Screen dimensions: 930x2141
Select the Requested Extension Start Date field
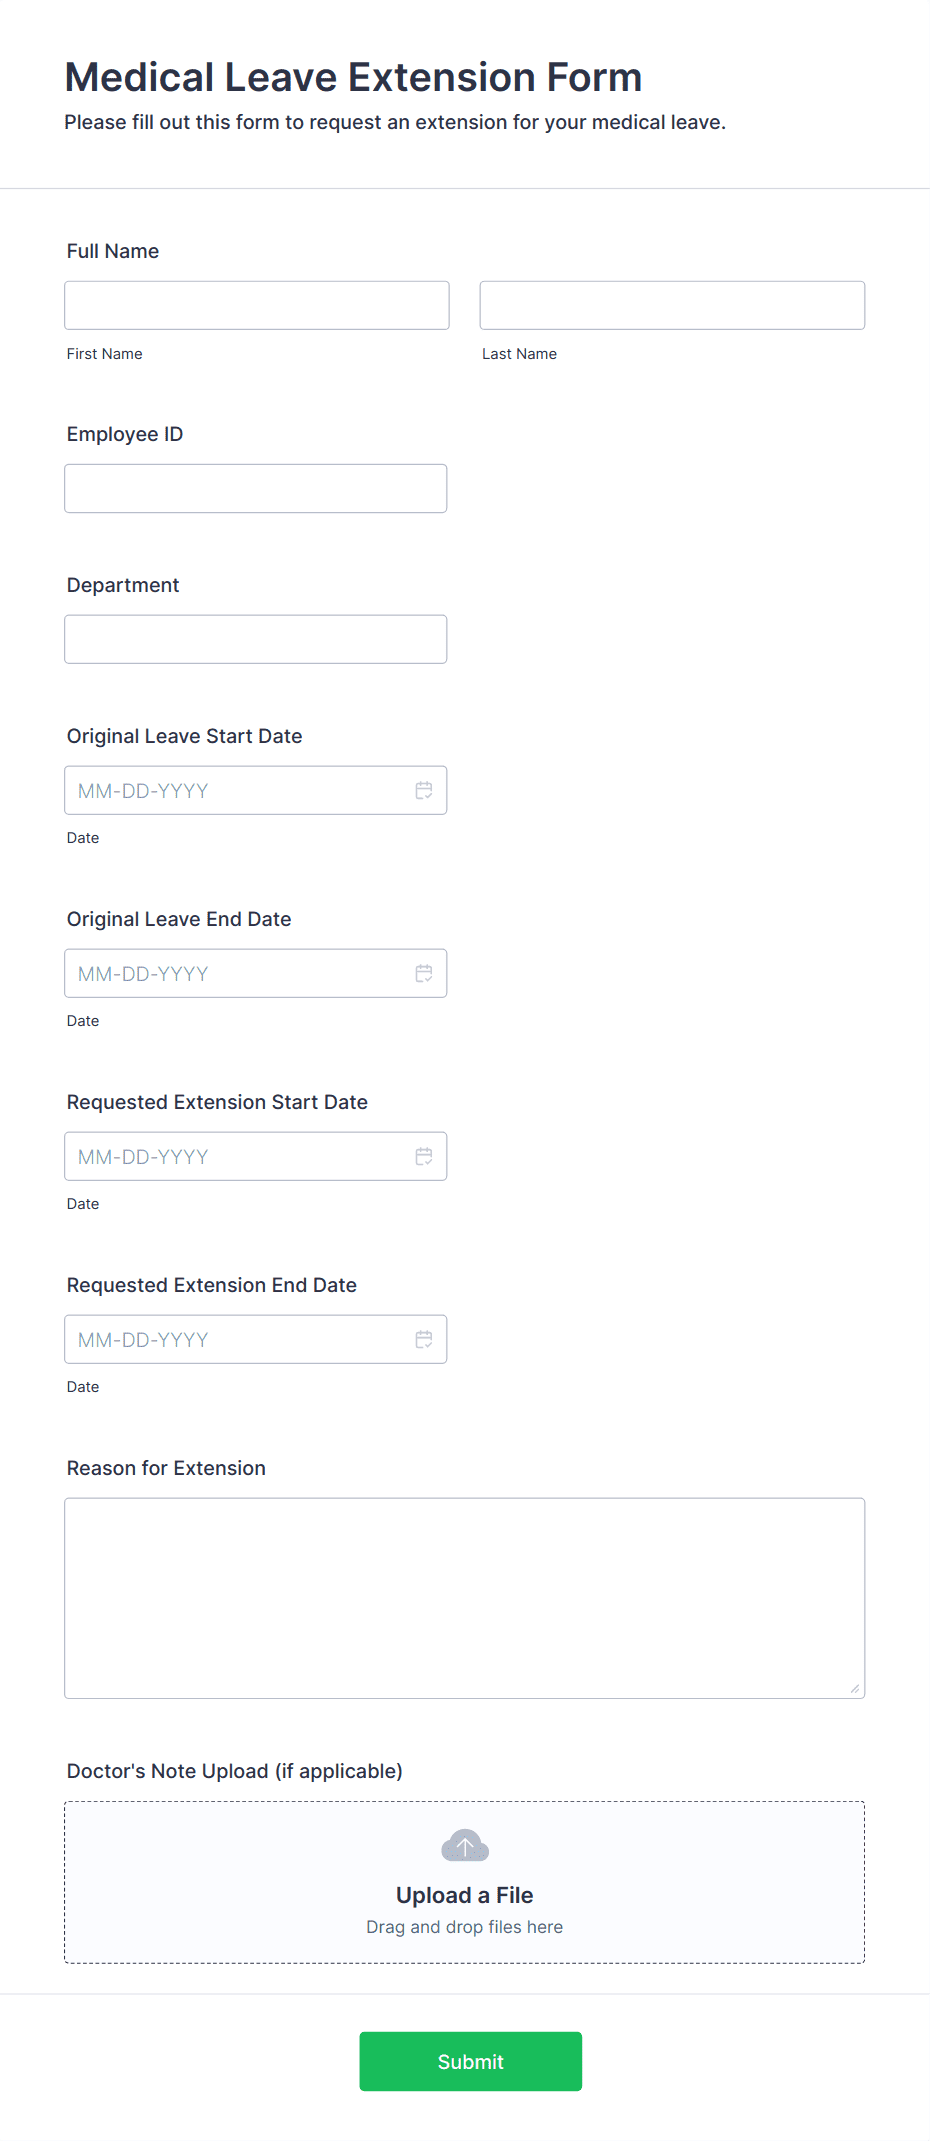(256, 1156)
